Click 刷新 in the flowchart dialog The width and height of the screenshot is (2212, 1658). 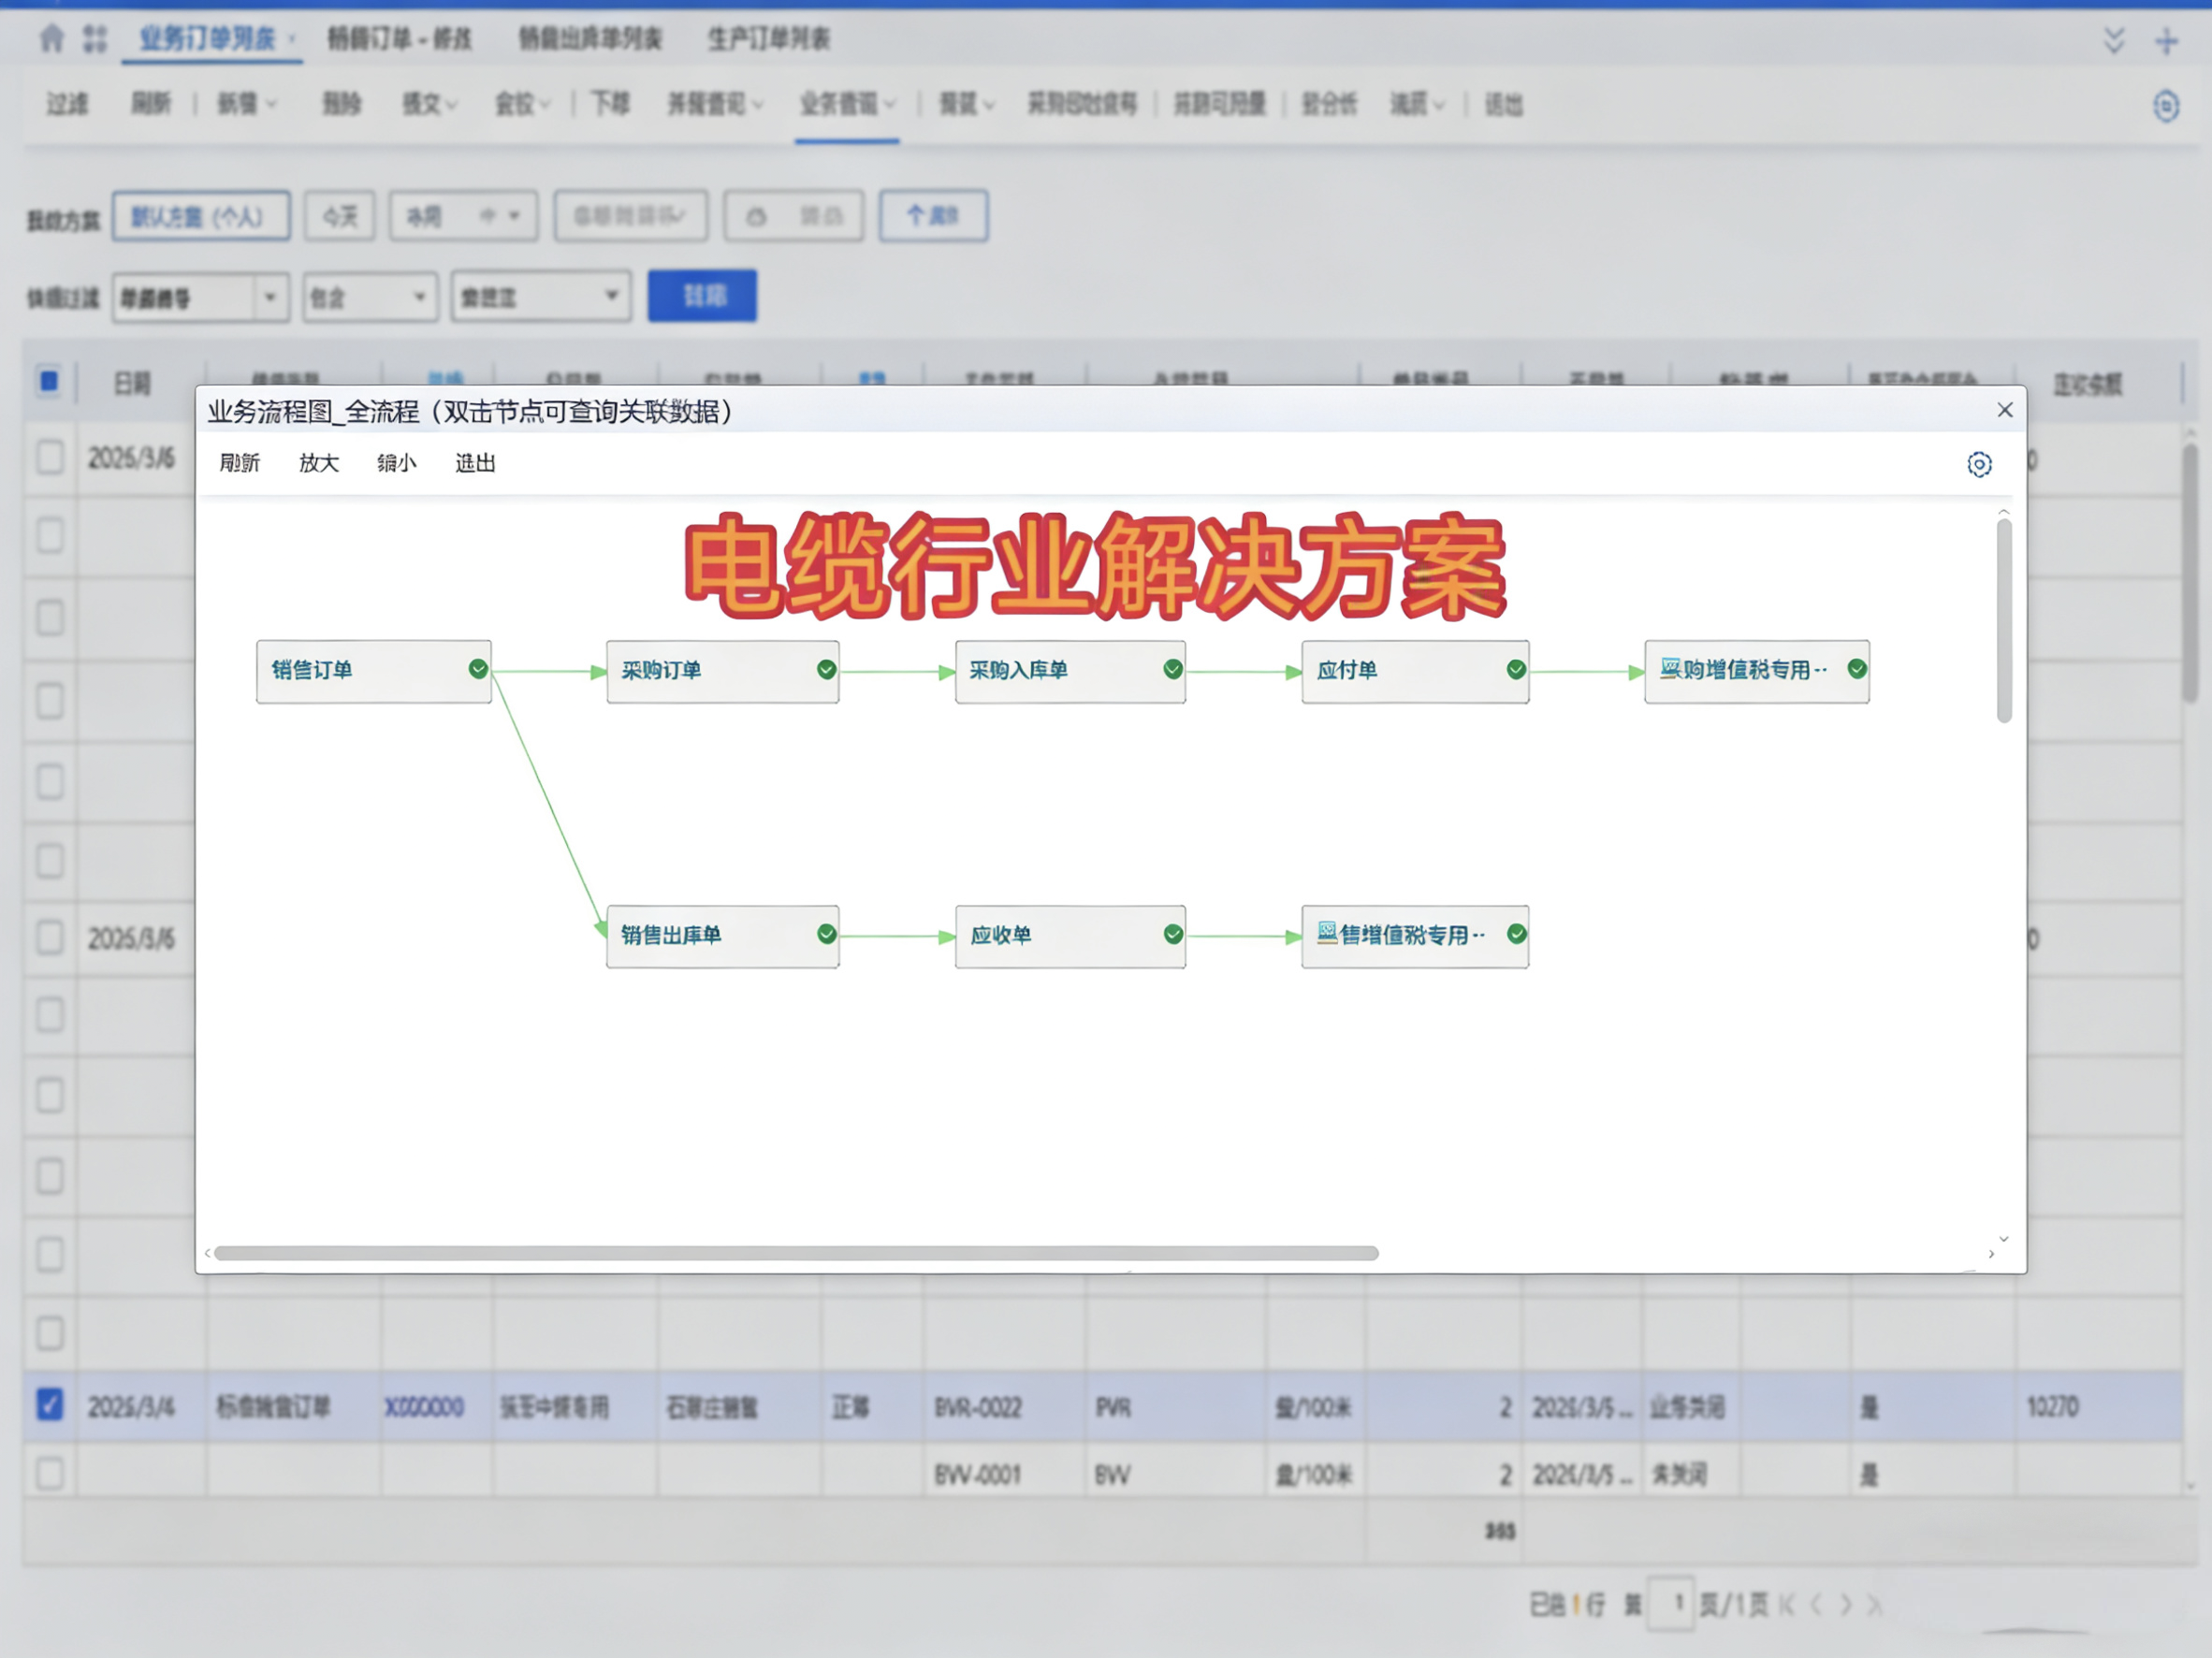(239, 463)
